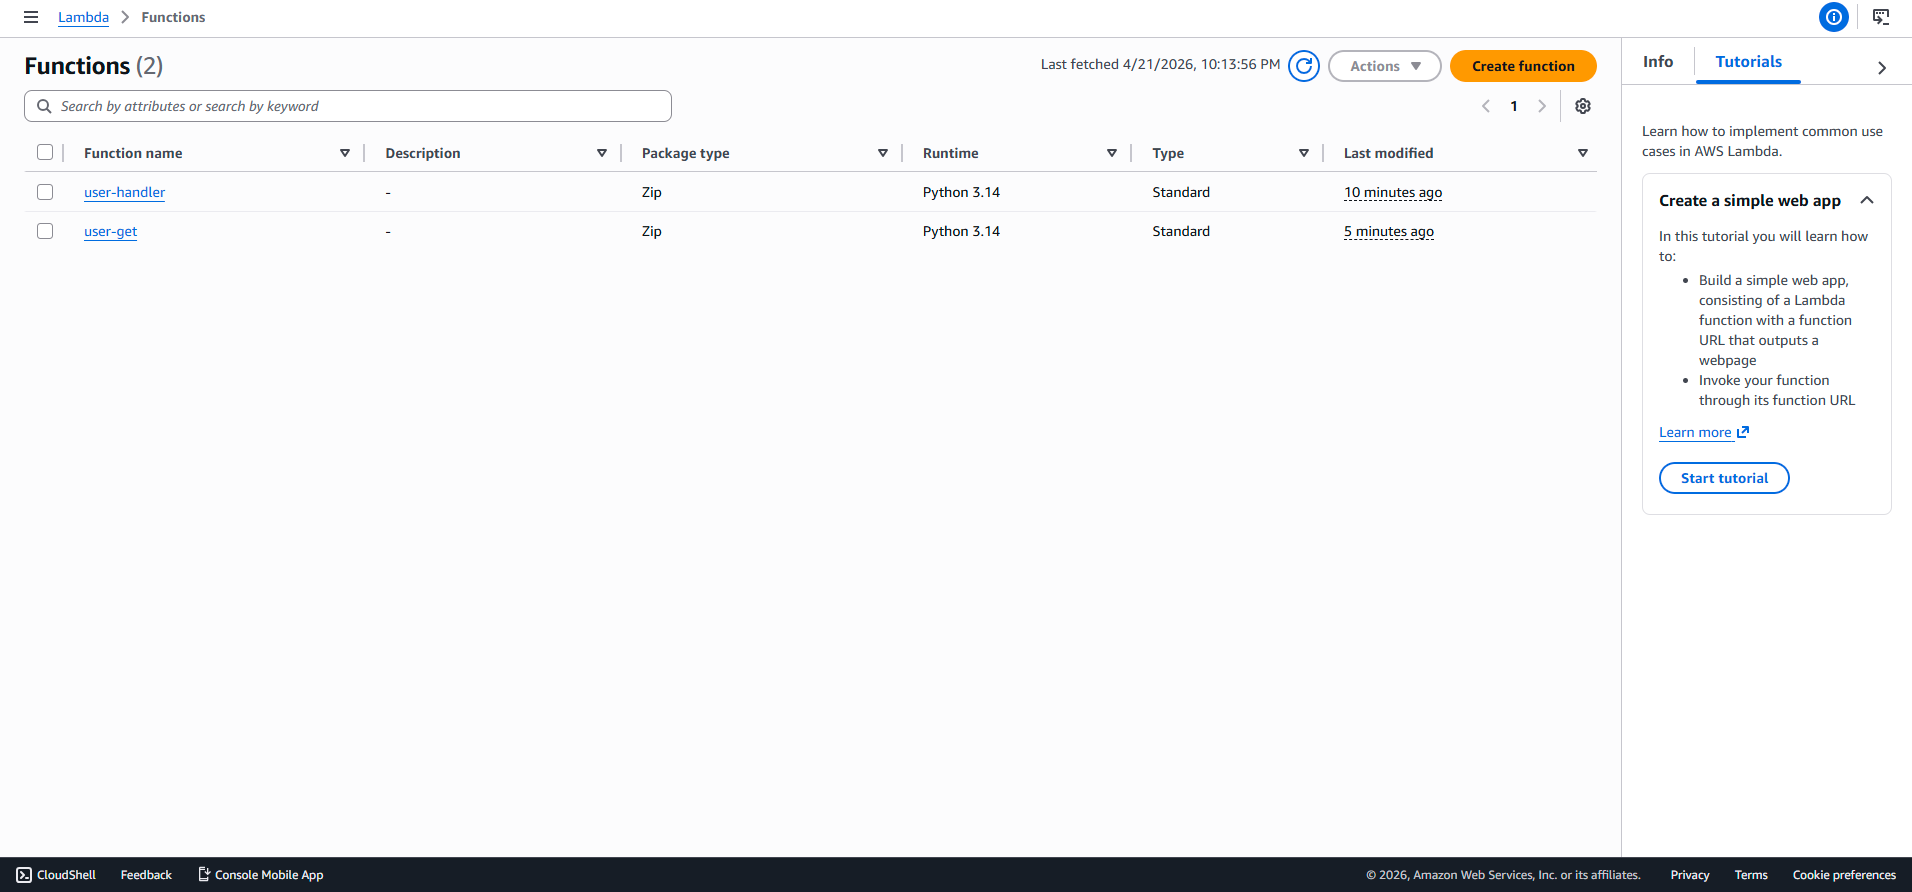Open the user-get function
The width and height of the screenshot is (1912, 892).
click(110, 231)
